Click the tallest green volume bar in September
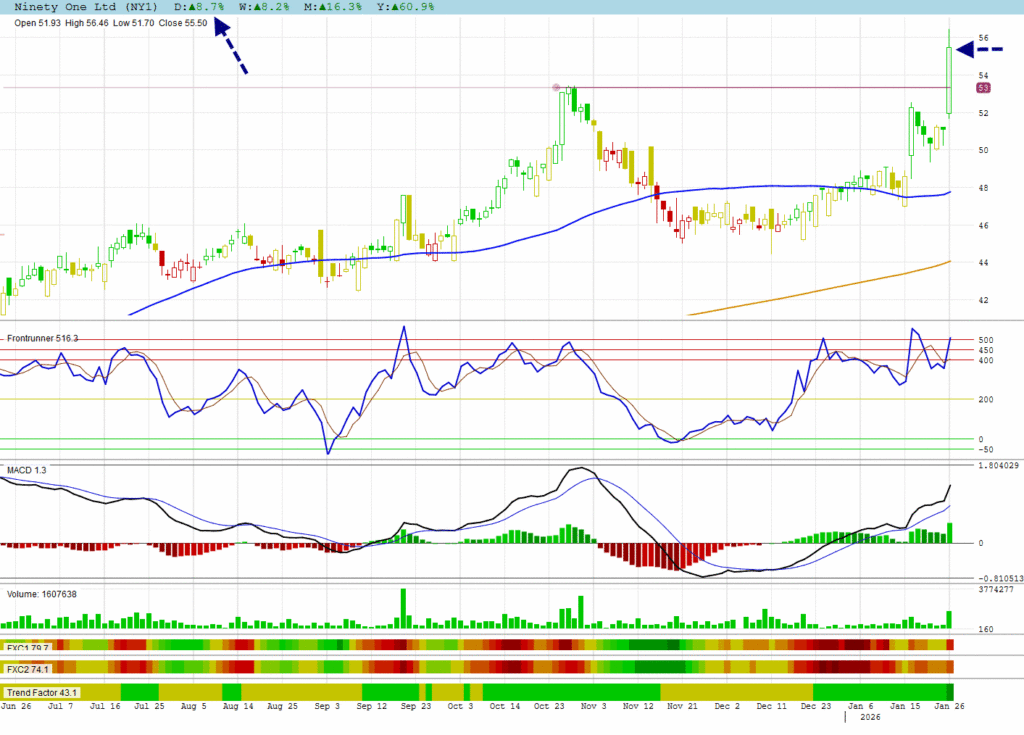Screen dimensions: 1024x735 coord(403,608)
